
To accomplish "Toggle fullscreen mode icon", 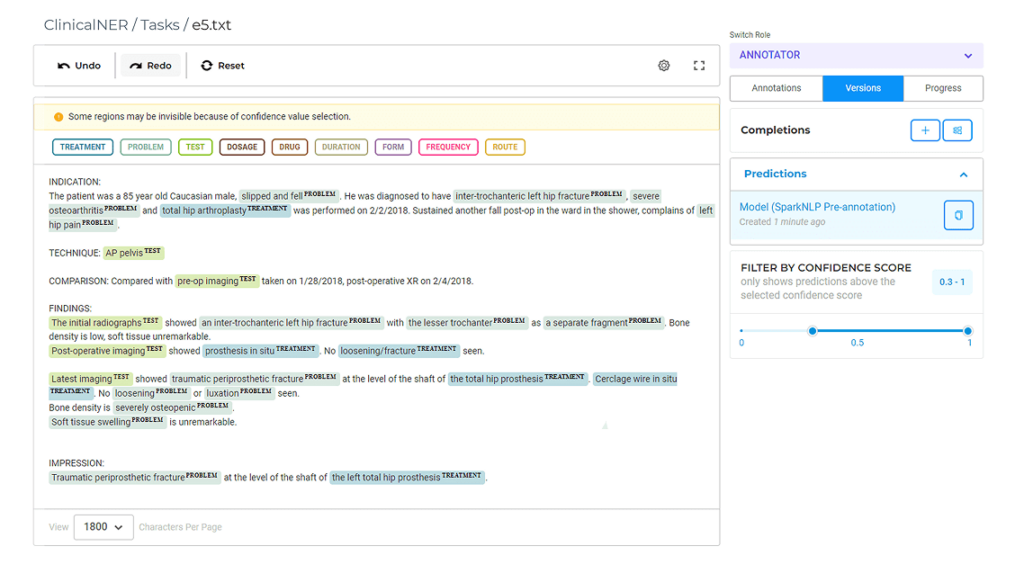I will pos(699,65).
